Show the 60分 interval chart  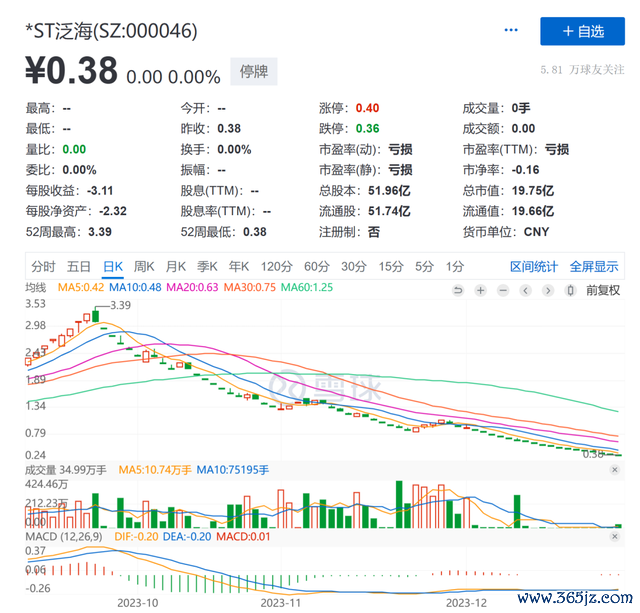[317, 267]
